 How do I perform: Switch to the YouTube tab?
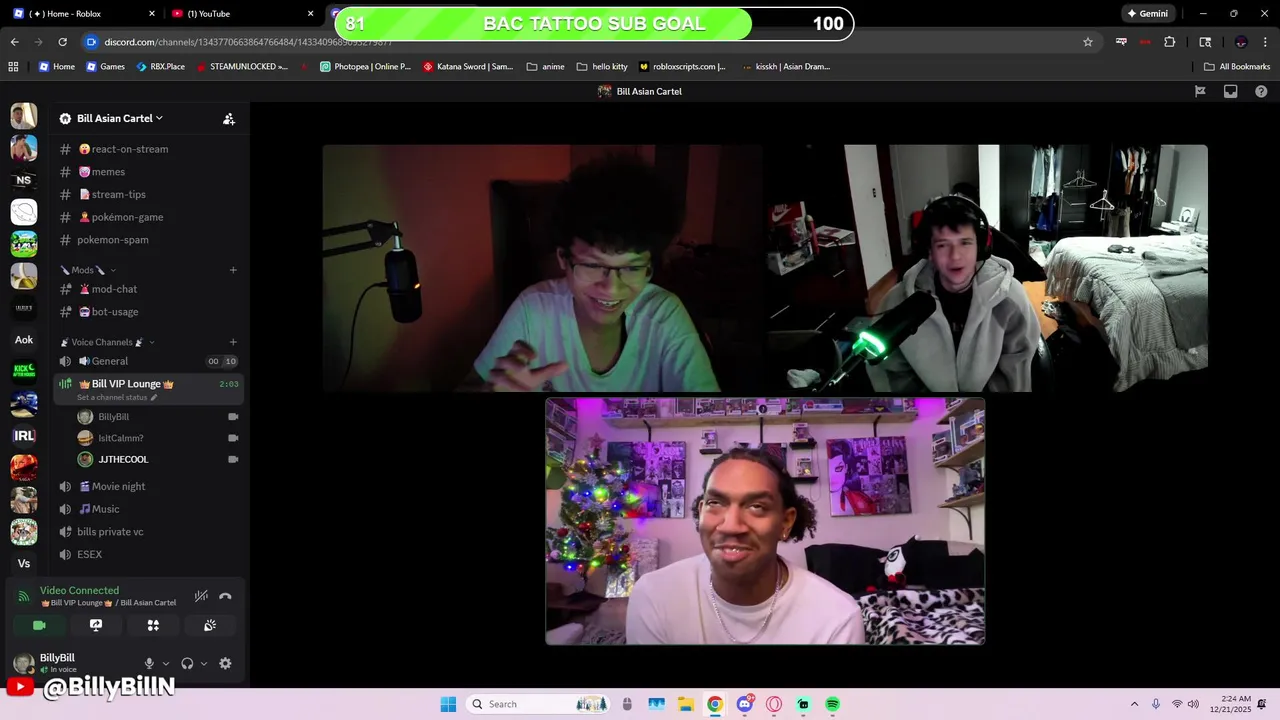(242, 14)
